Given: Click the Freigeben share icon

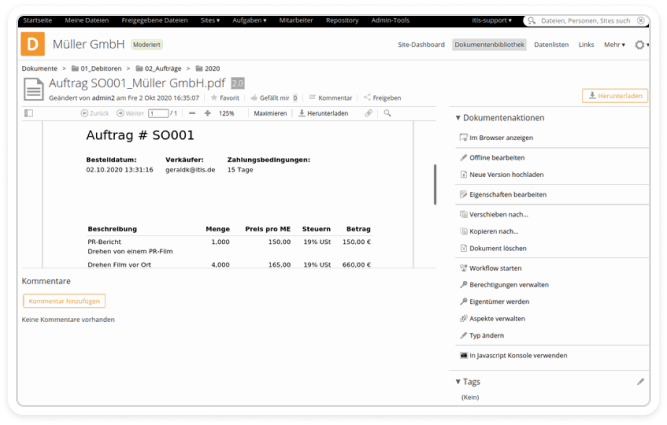Looking at the screenshot, I should pos(368,98).
